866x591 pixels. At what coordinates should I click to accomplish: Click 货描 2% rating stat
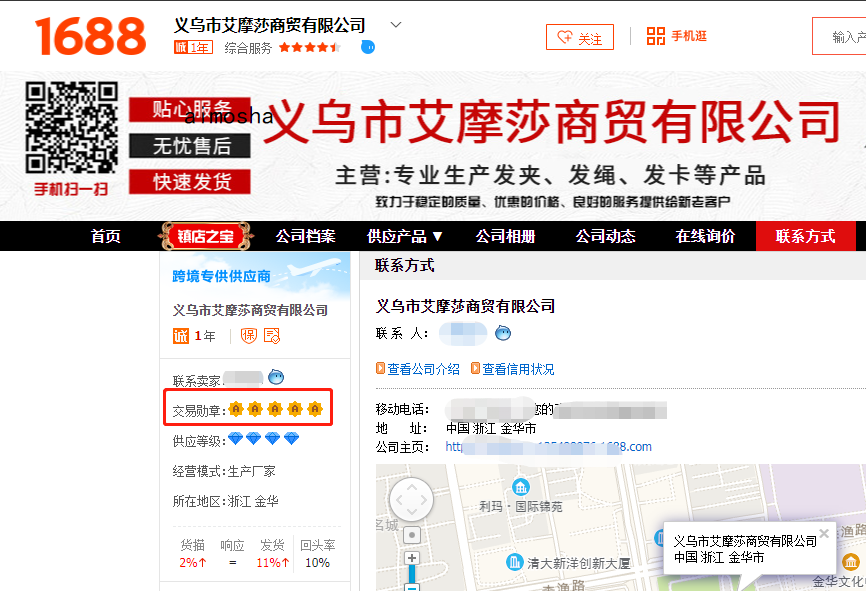tap(193, 554)
